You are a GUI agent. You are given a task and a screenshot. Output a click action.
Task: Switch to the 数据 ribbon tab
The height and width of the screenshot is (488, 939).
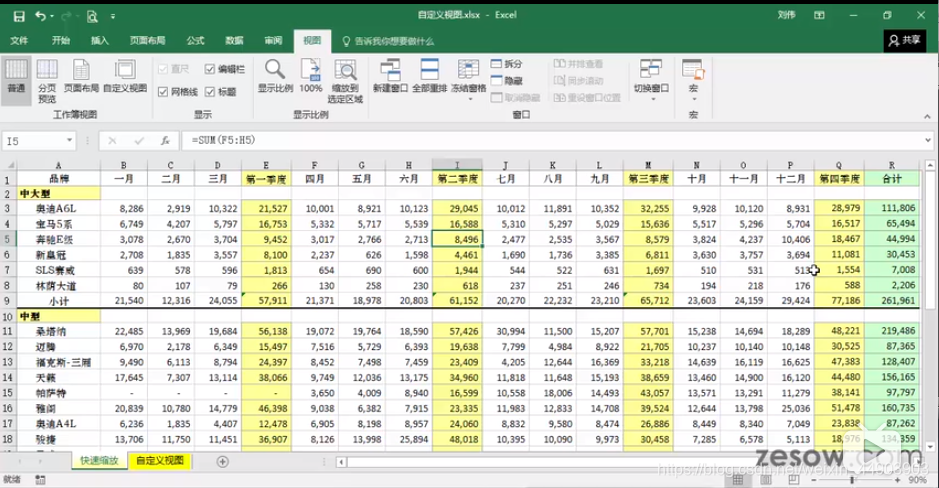(234, 41)
